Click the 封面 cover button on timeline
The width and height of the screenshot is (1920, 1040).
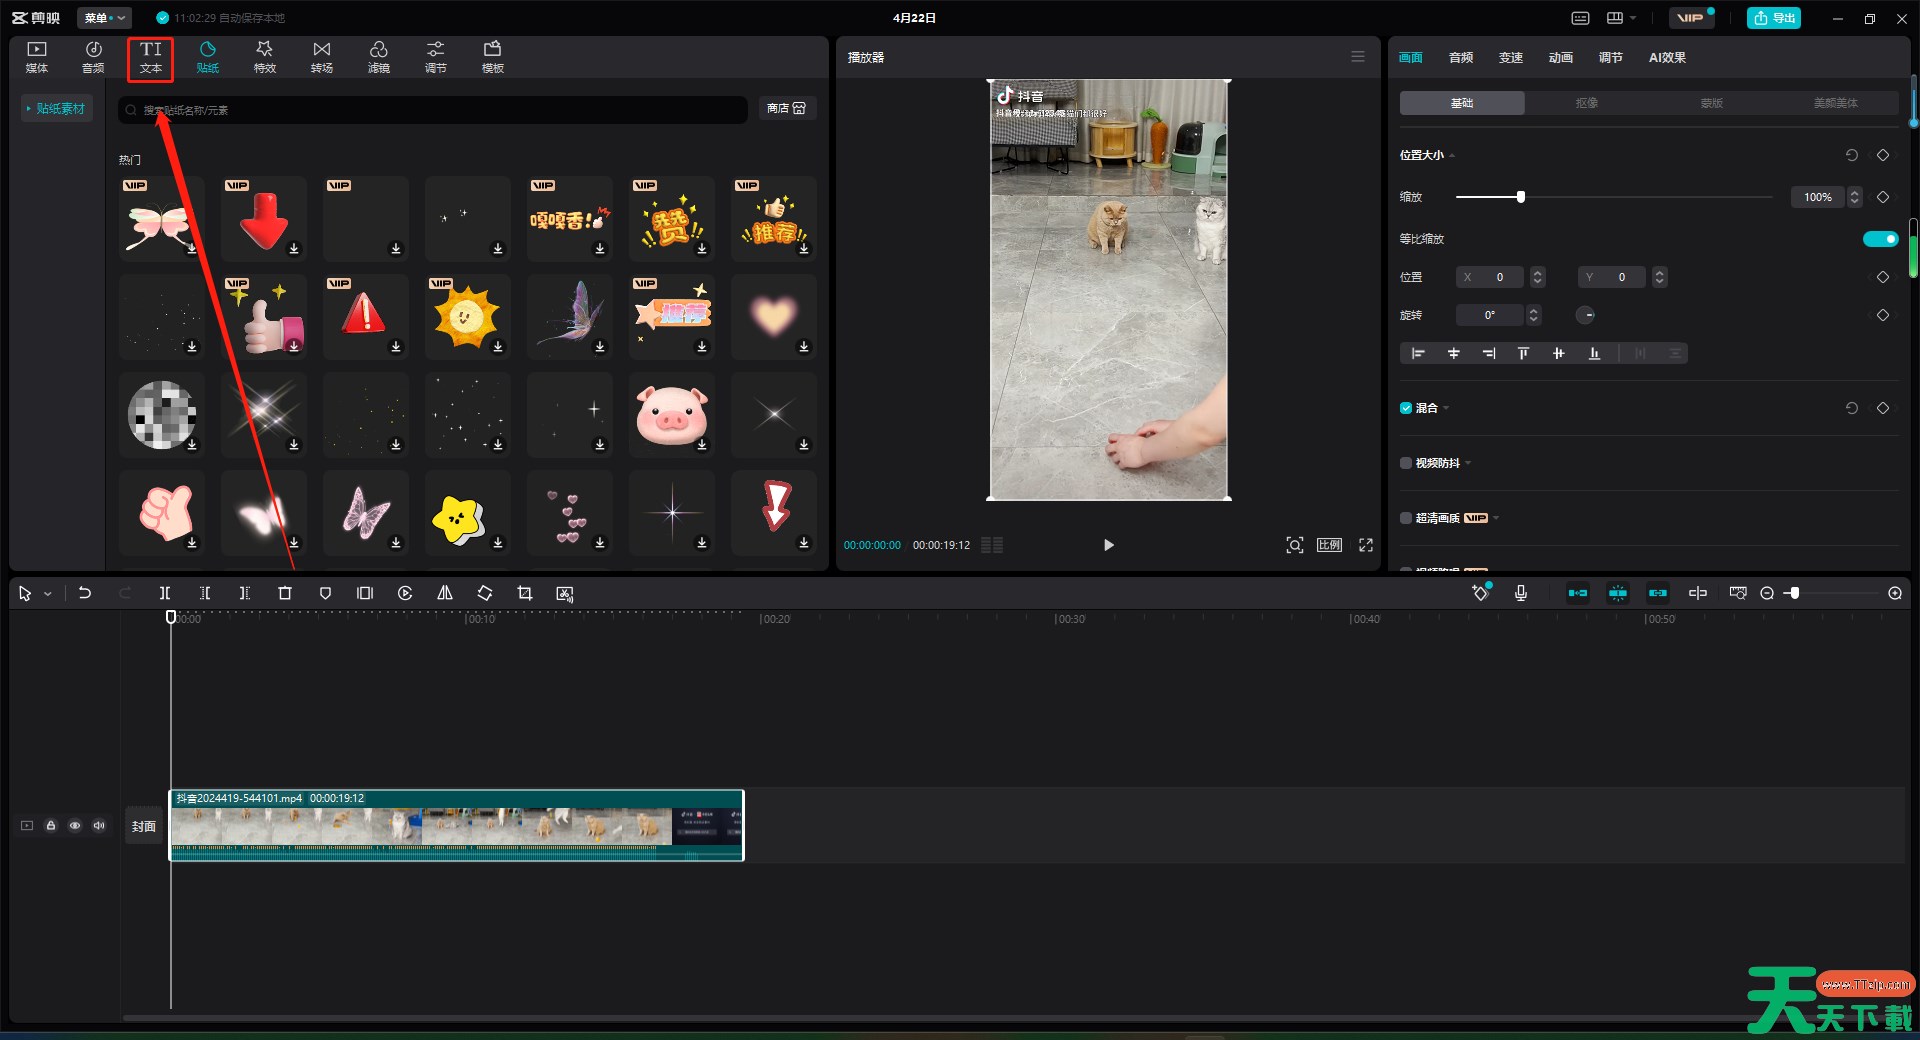point(144,826)
